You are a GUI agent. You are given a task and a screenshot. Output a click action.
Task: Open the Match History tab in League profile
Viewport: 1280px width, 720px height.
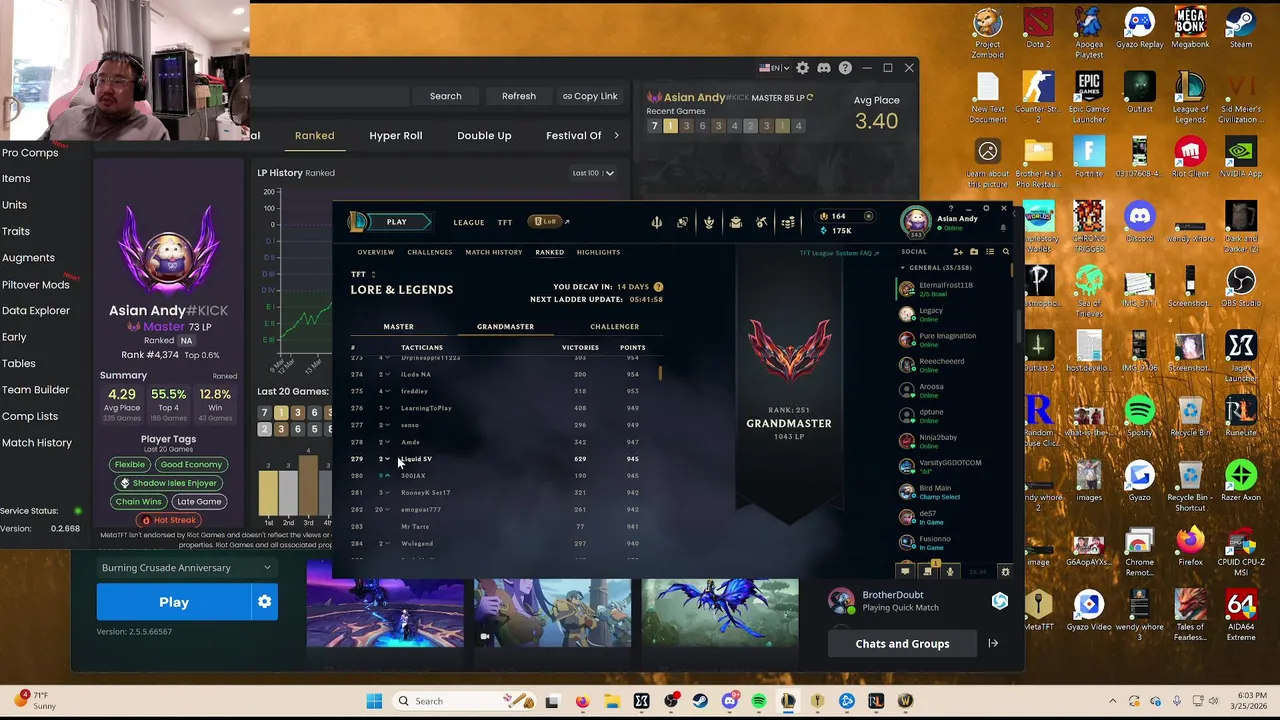(x=493, y=252)
